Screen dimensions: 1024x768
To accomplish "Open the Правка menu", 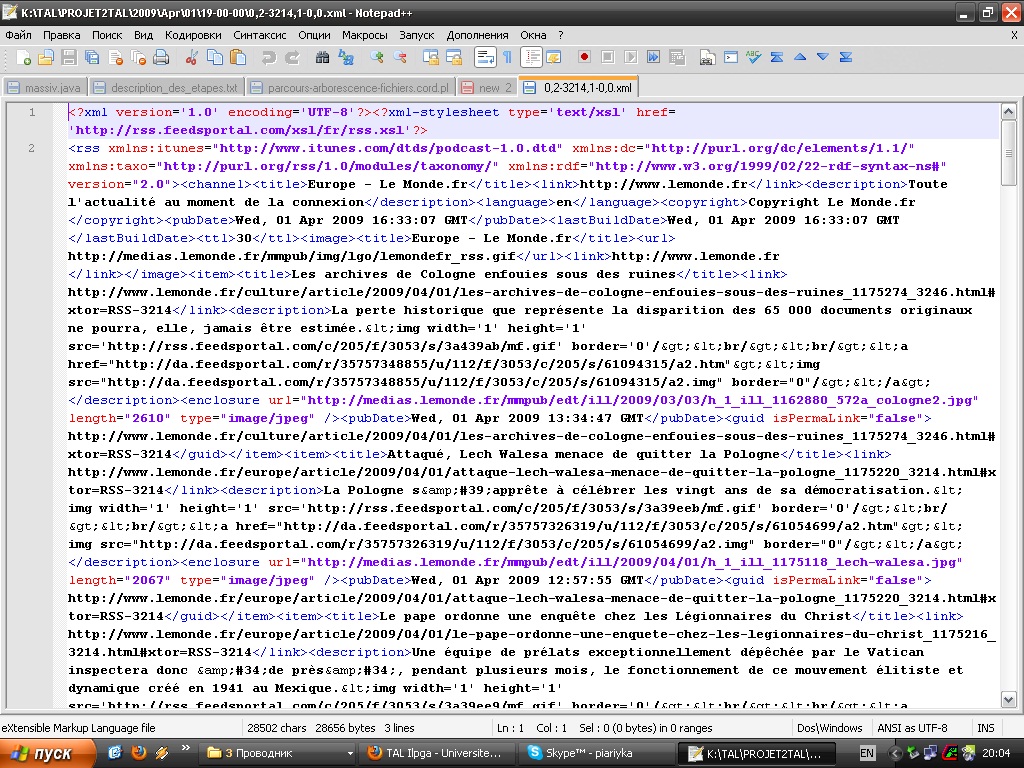I will (x=61, y=35).
